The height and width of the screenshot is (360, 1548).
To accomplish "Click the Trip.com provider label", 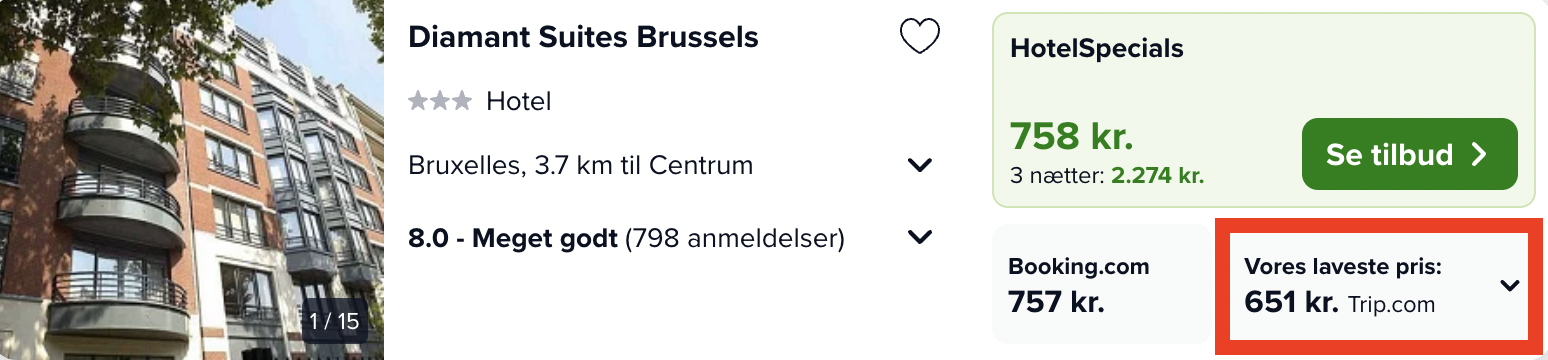I will click(1391, 304).
